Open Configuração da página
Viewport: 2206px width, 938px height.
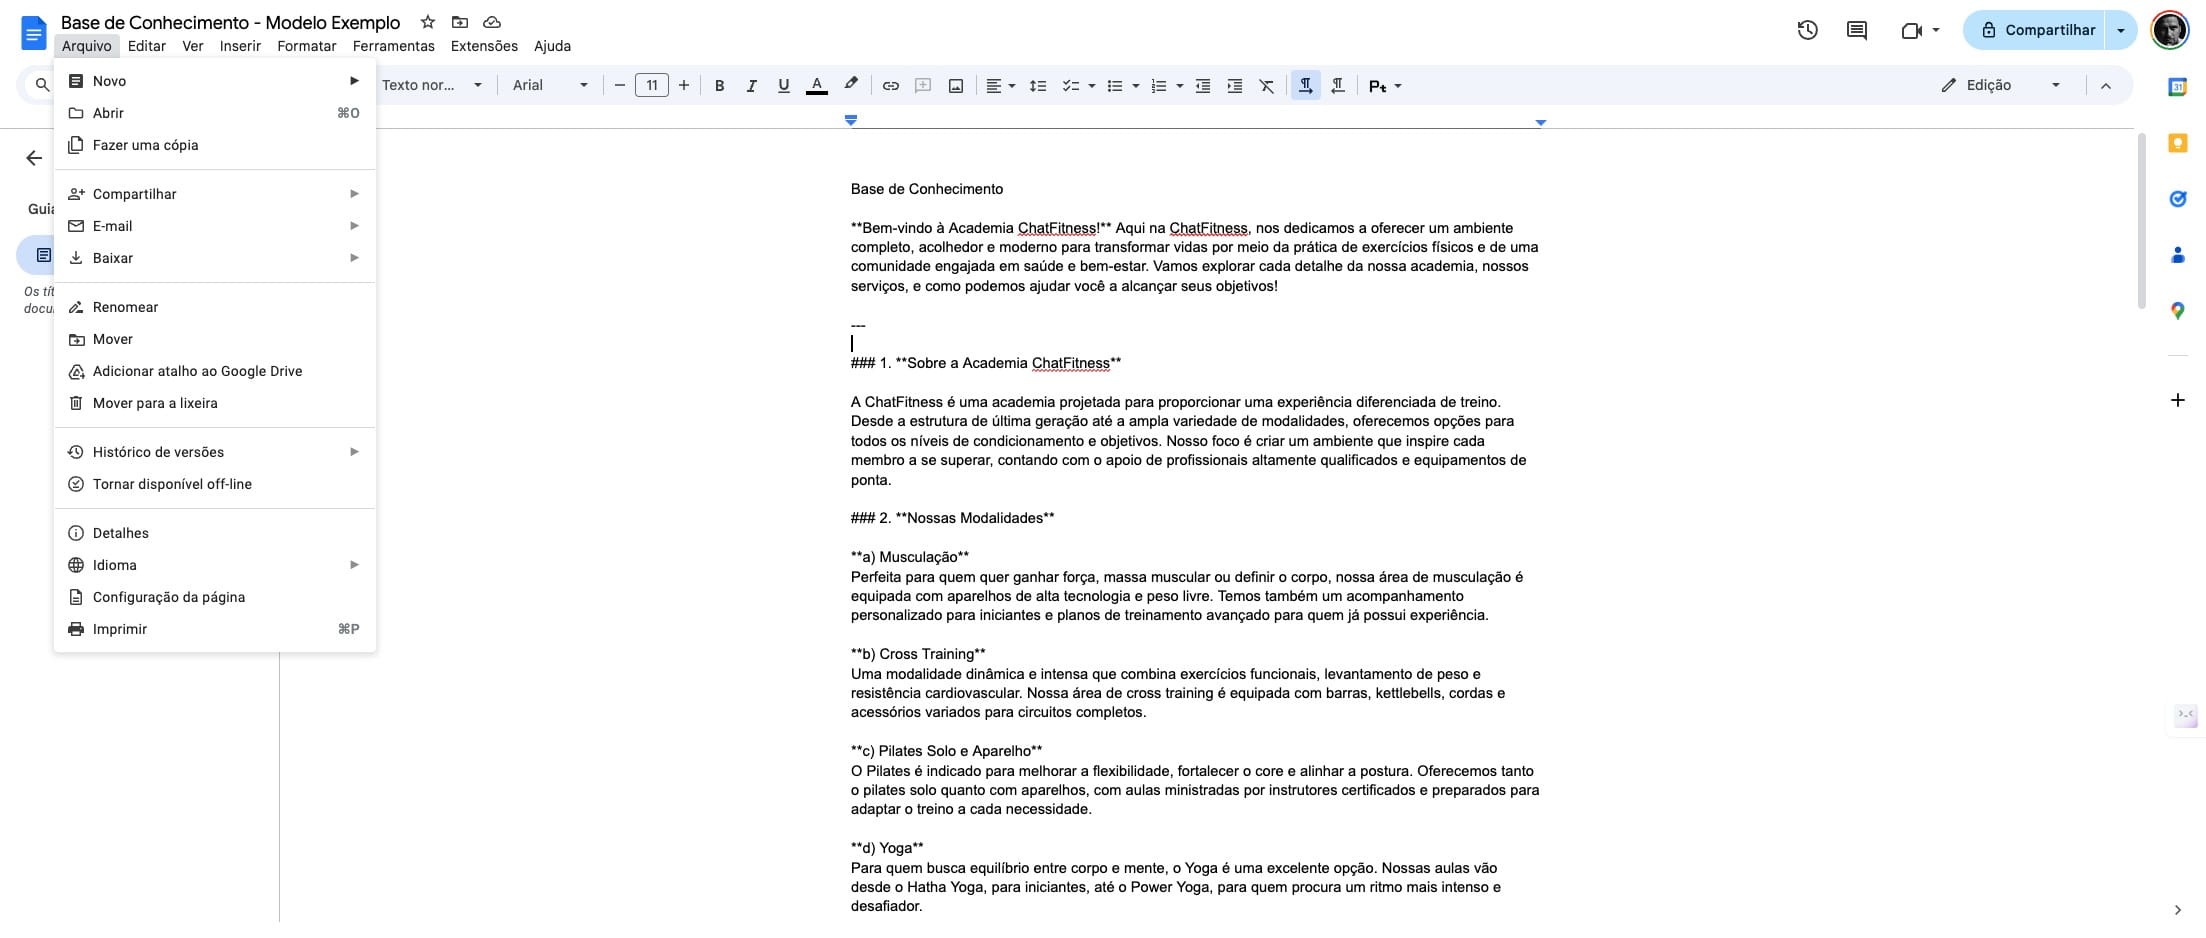(215, 597)
